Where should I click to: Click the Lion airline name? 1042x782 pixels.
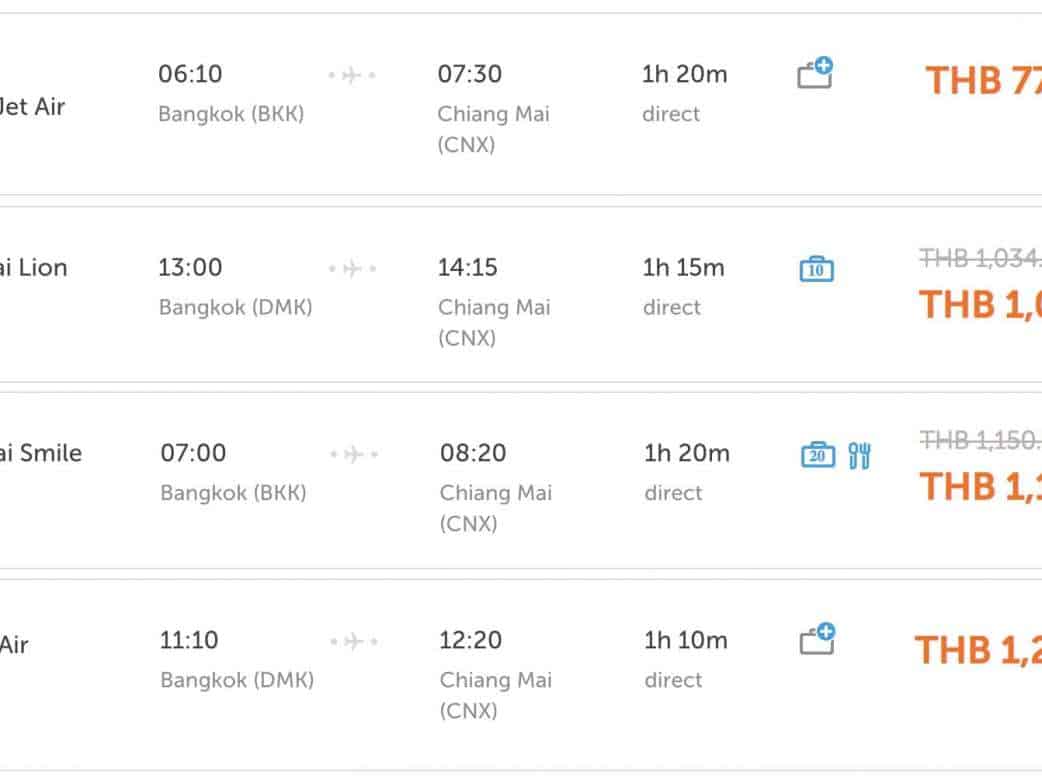[x=33, y=268]
